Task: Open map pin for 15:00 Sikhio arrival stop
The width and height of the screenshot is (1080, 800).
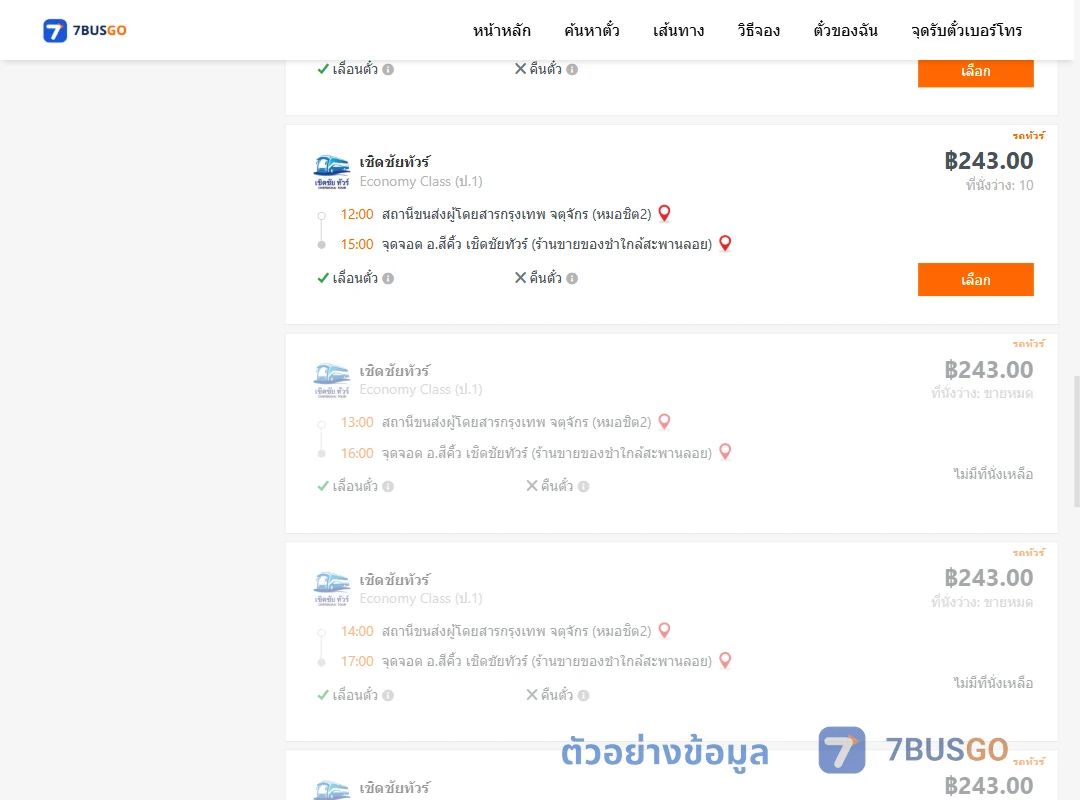Action: coord(725,243)
